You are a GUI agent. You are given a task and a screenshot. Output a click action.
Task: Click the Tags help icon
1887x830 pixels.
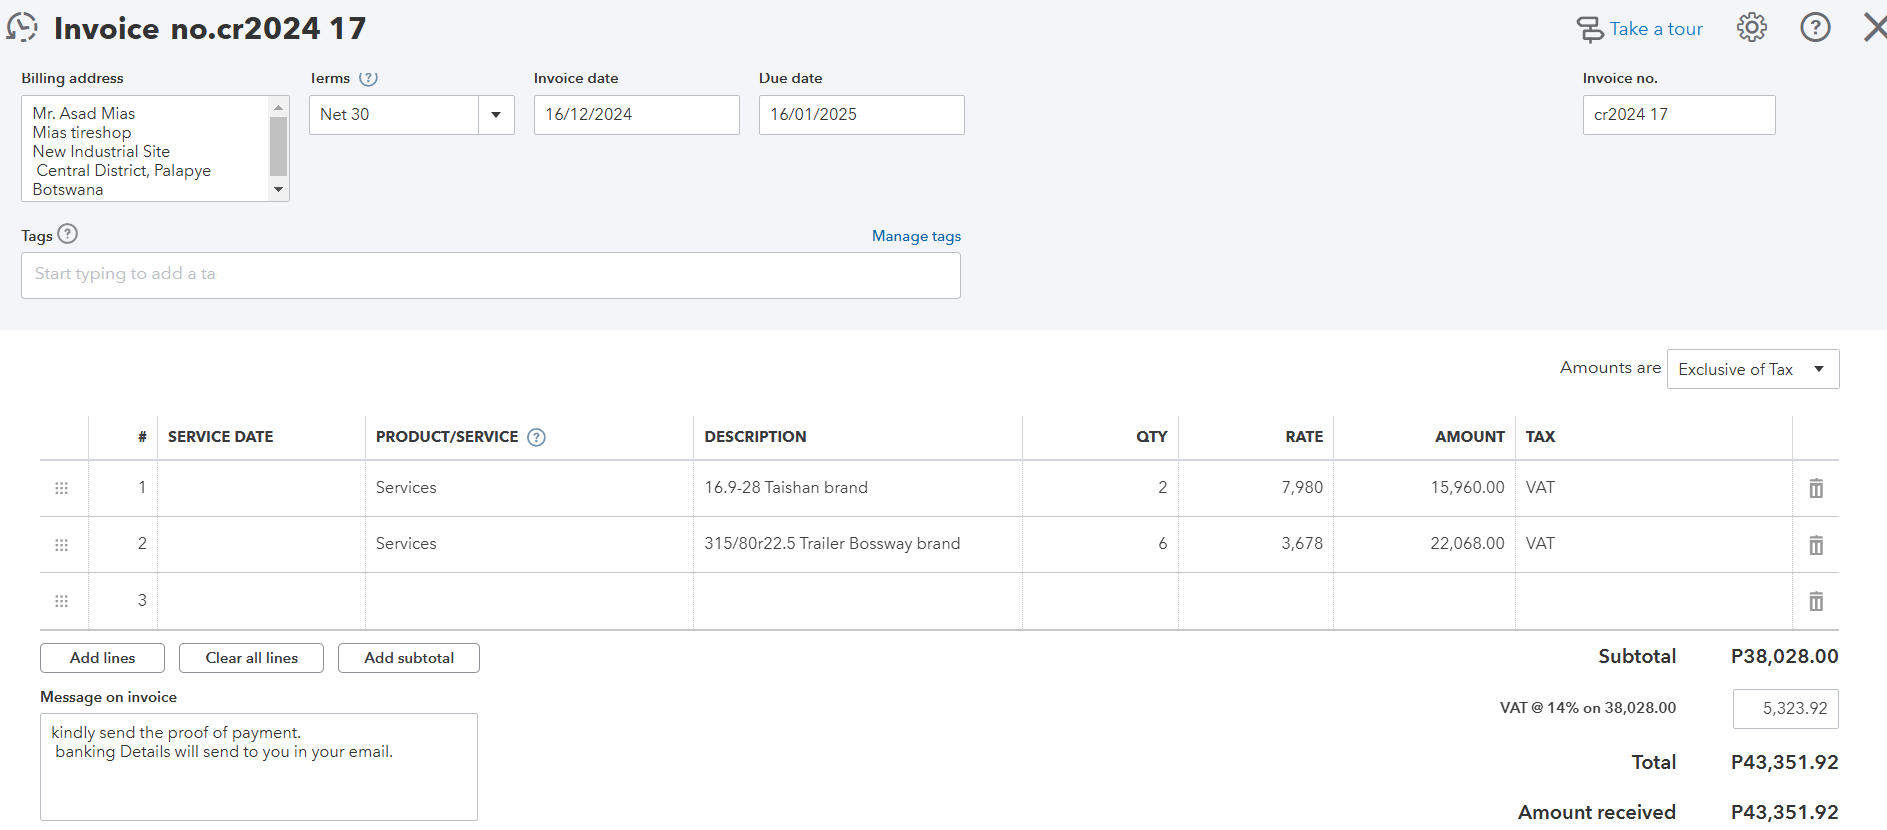coord(68,234)
